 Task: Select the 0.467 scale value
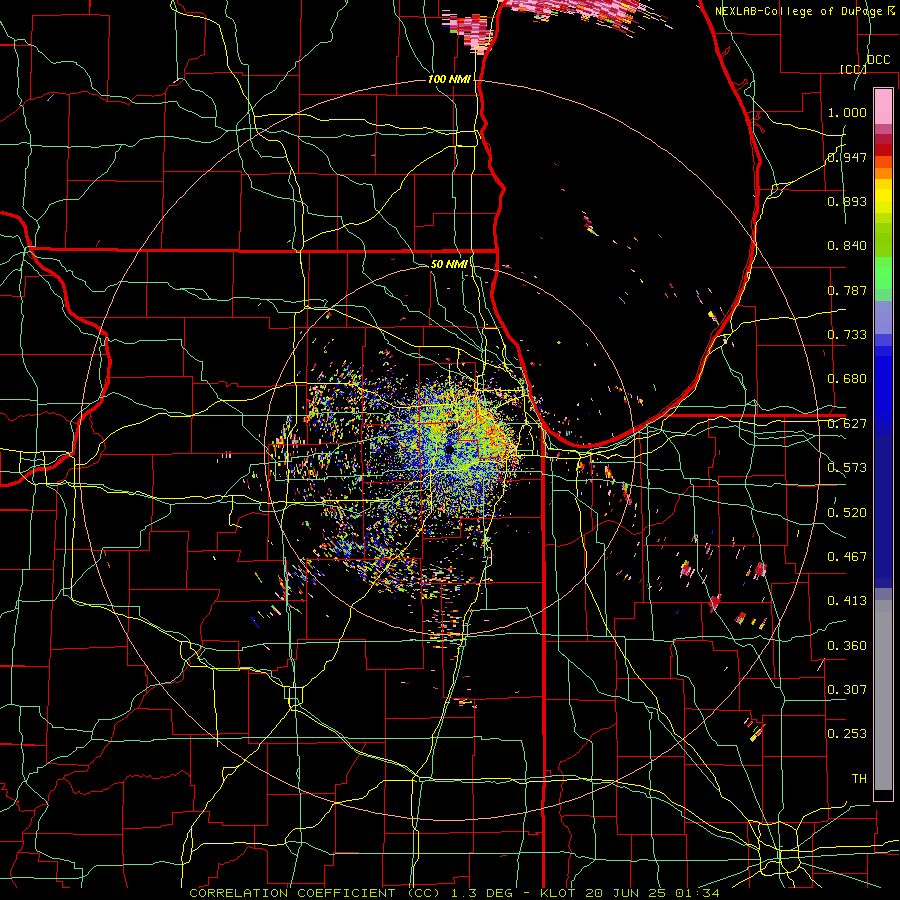(x=847, y=557)
